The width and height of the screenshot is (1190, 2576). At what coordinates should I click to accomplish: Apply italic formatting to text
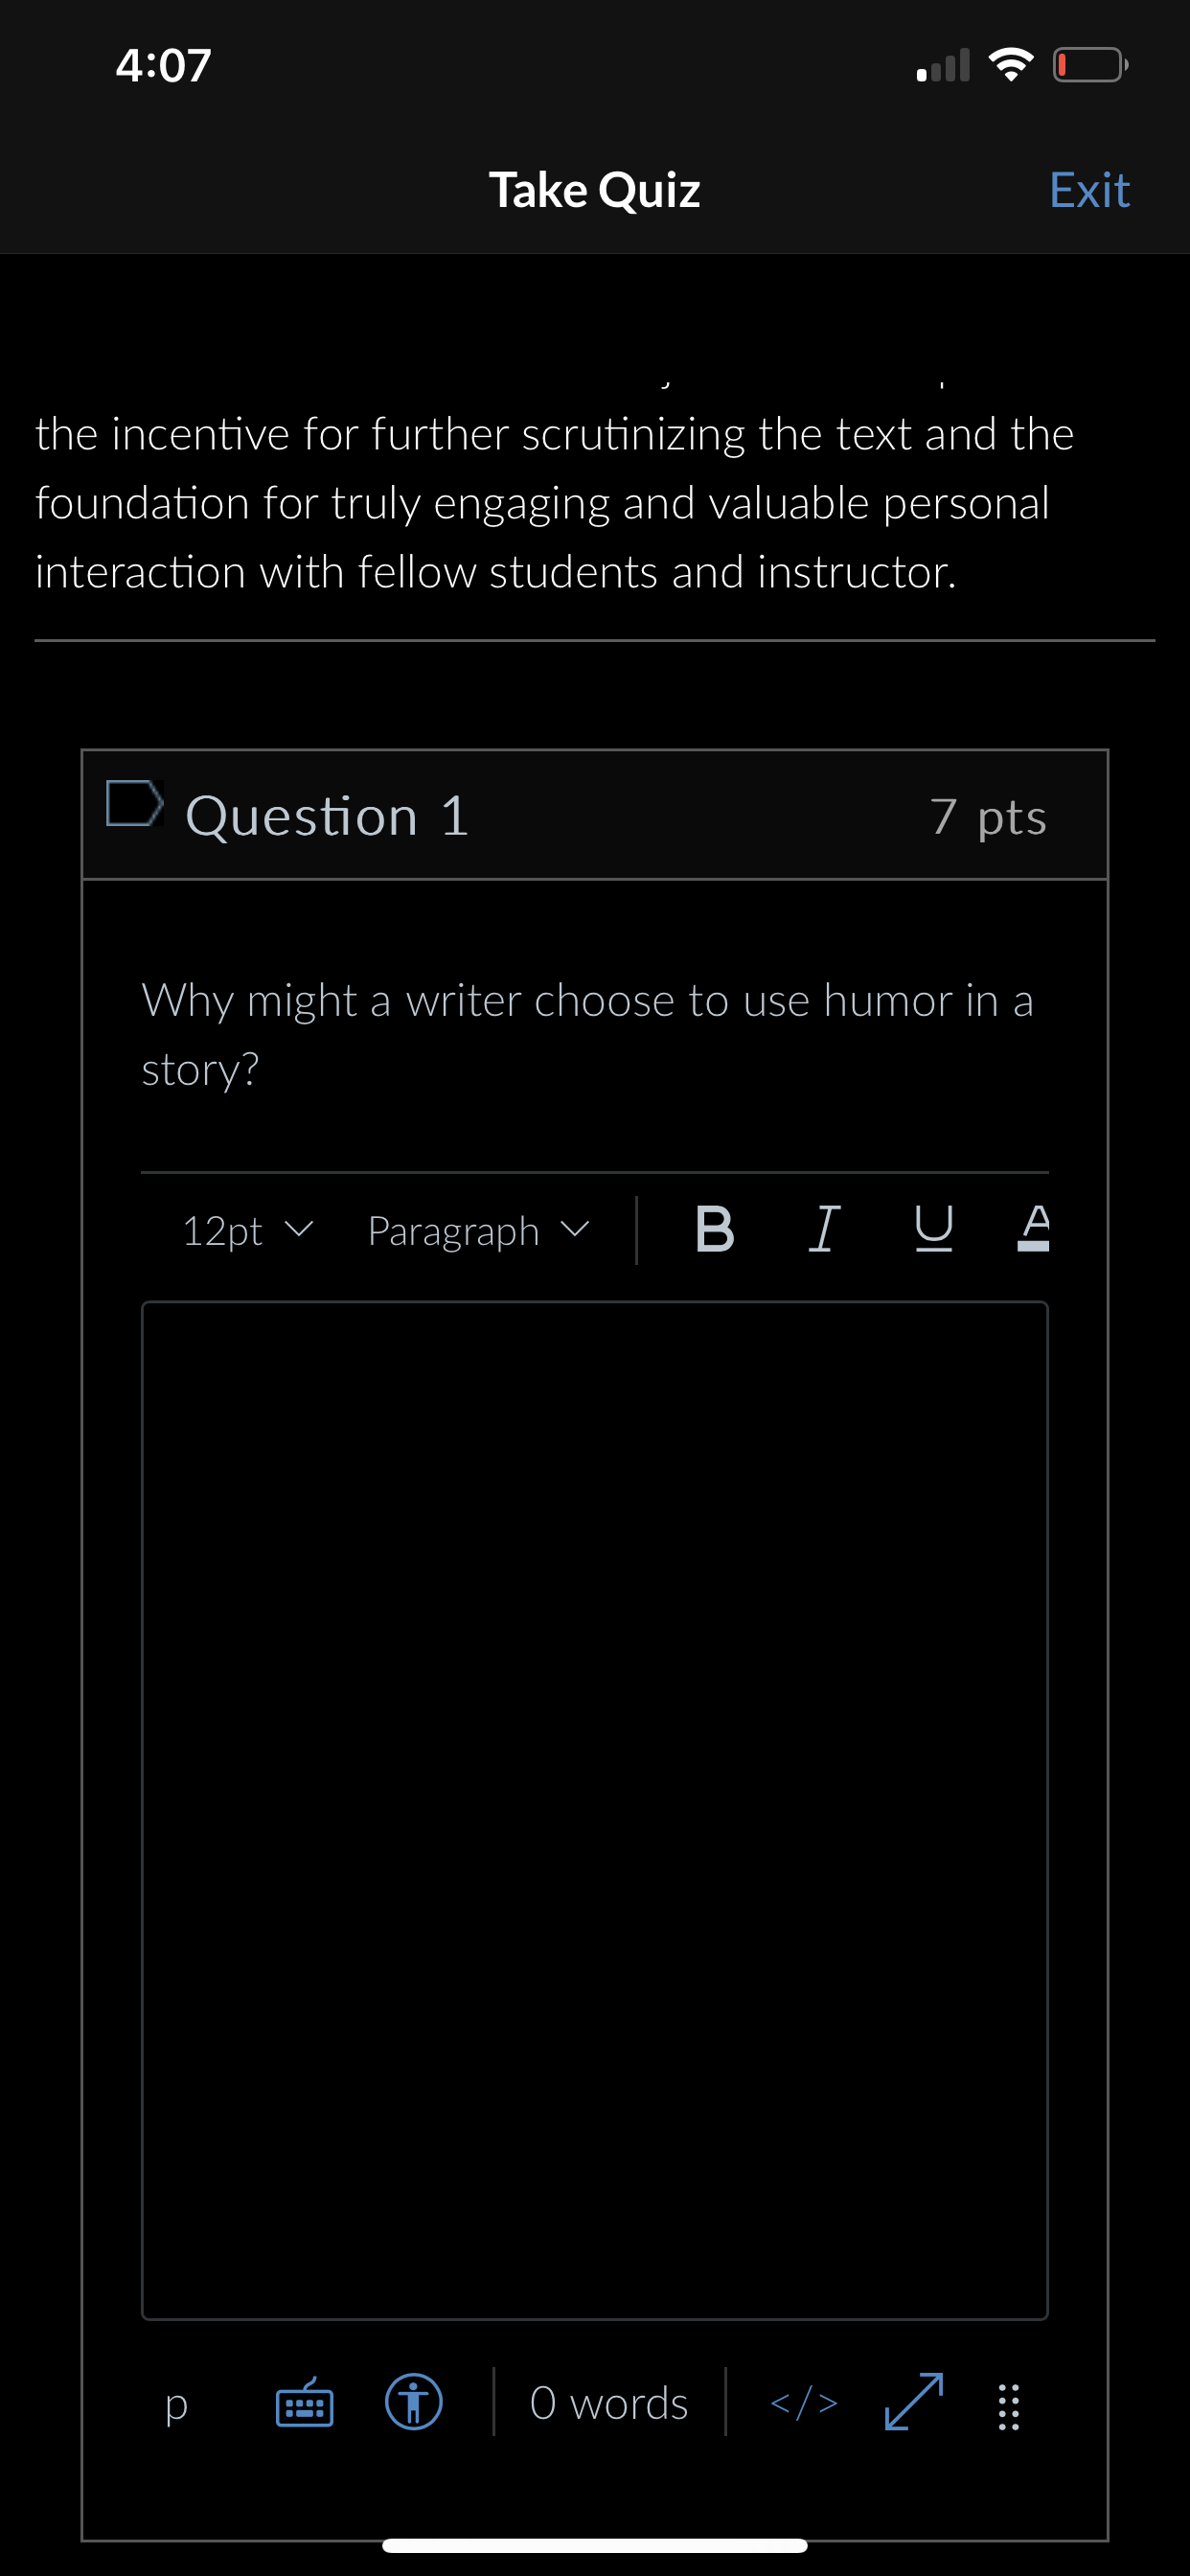click(x=823, y=1230)
